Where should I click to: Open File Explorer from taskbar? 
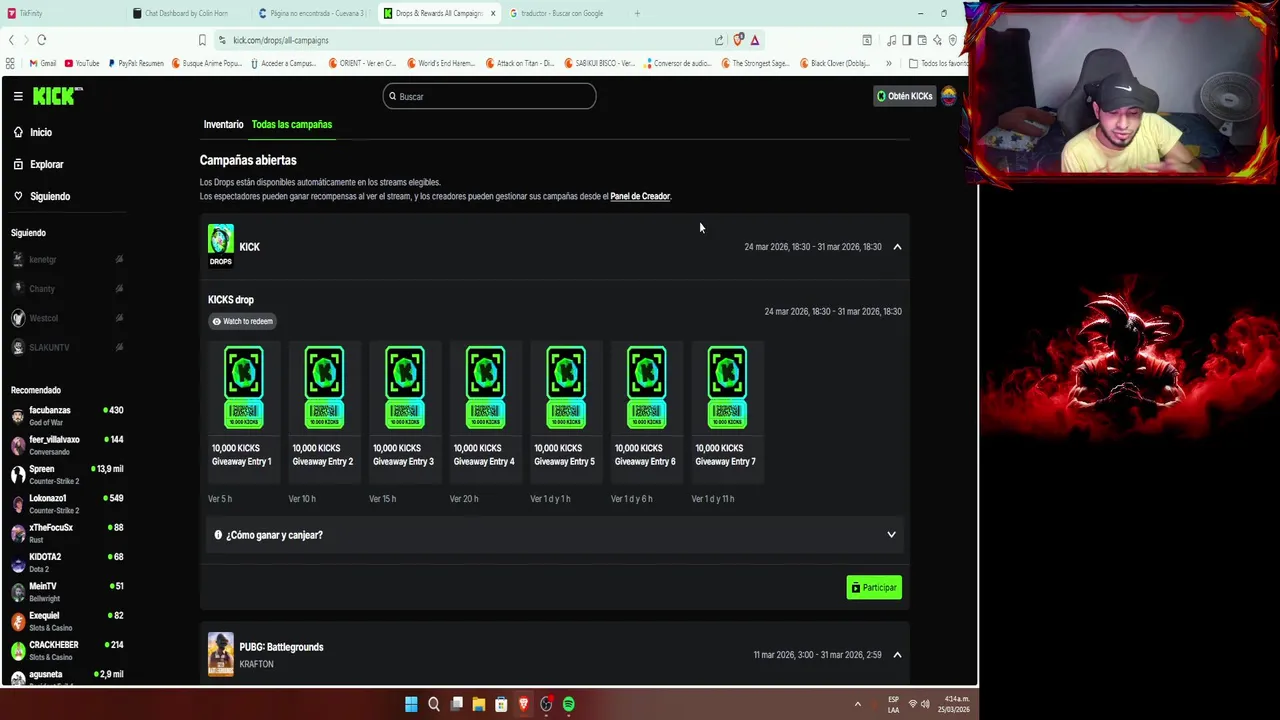(479, 704)
